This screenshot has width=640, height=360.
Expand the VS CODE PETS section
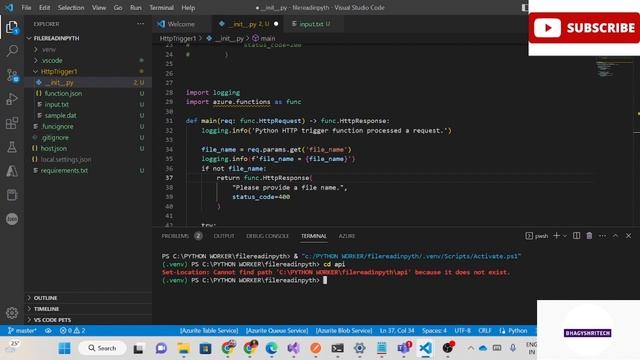click(29, 320)
